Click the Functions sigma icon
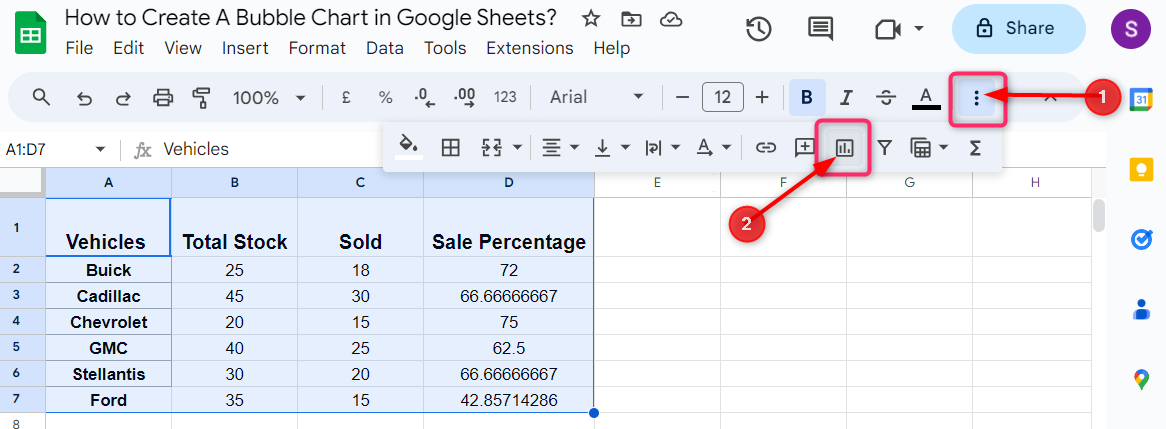 pos(975,148)
